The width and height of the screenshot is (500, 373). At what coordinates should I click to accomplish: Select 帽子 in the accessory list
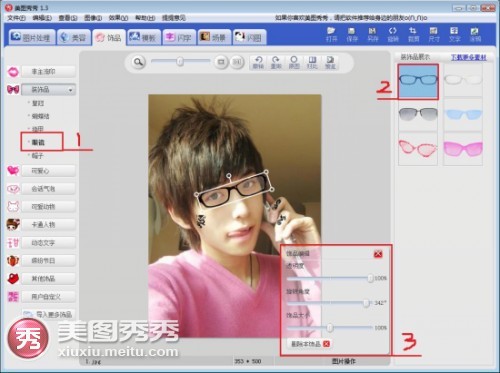tap(38, 156)
